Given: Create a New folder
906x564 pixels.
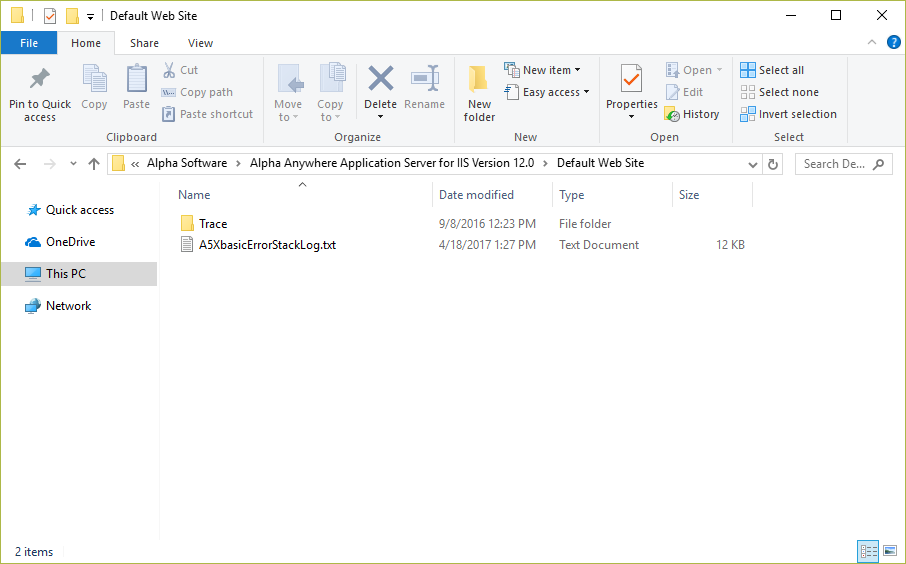Looking at the screenshot, I should pos(479,92).
